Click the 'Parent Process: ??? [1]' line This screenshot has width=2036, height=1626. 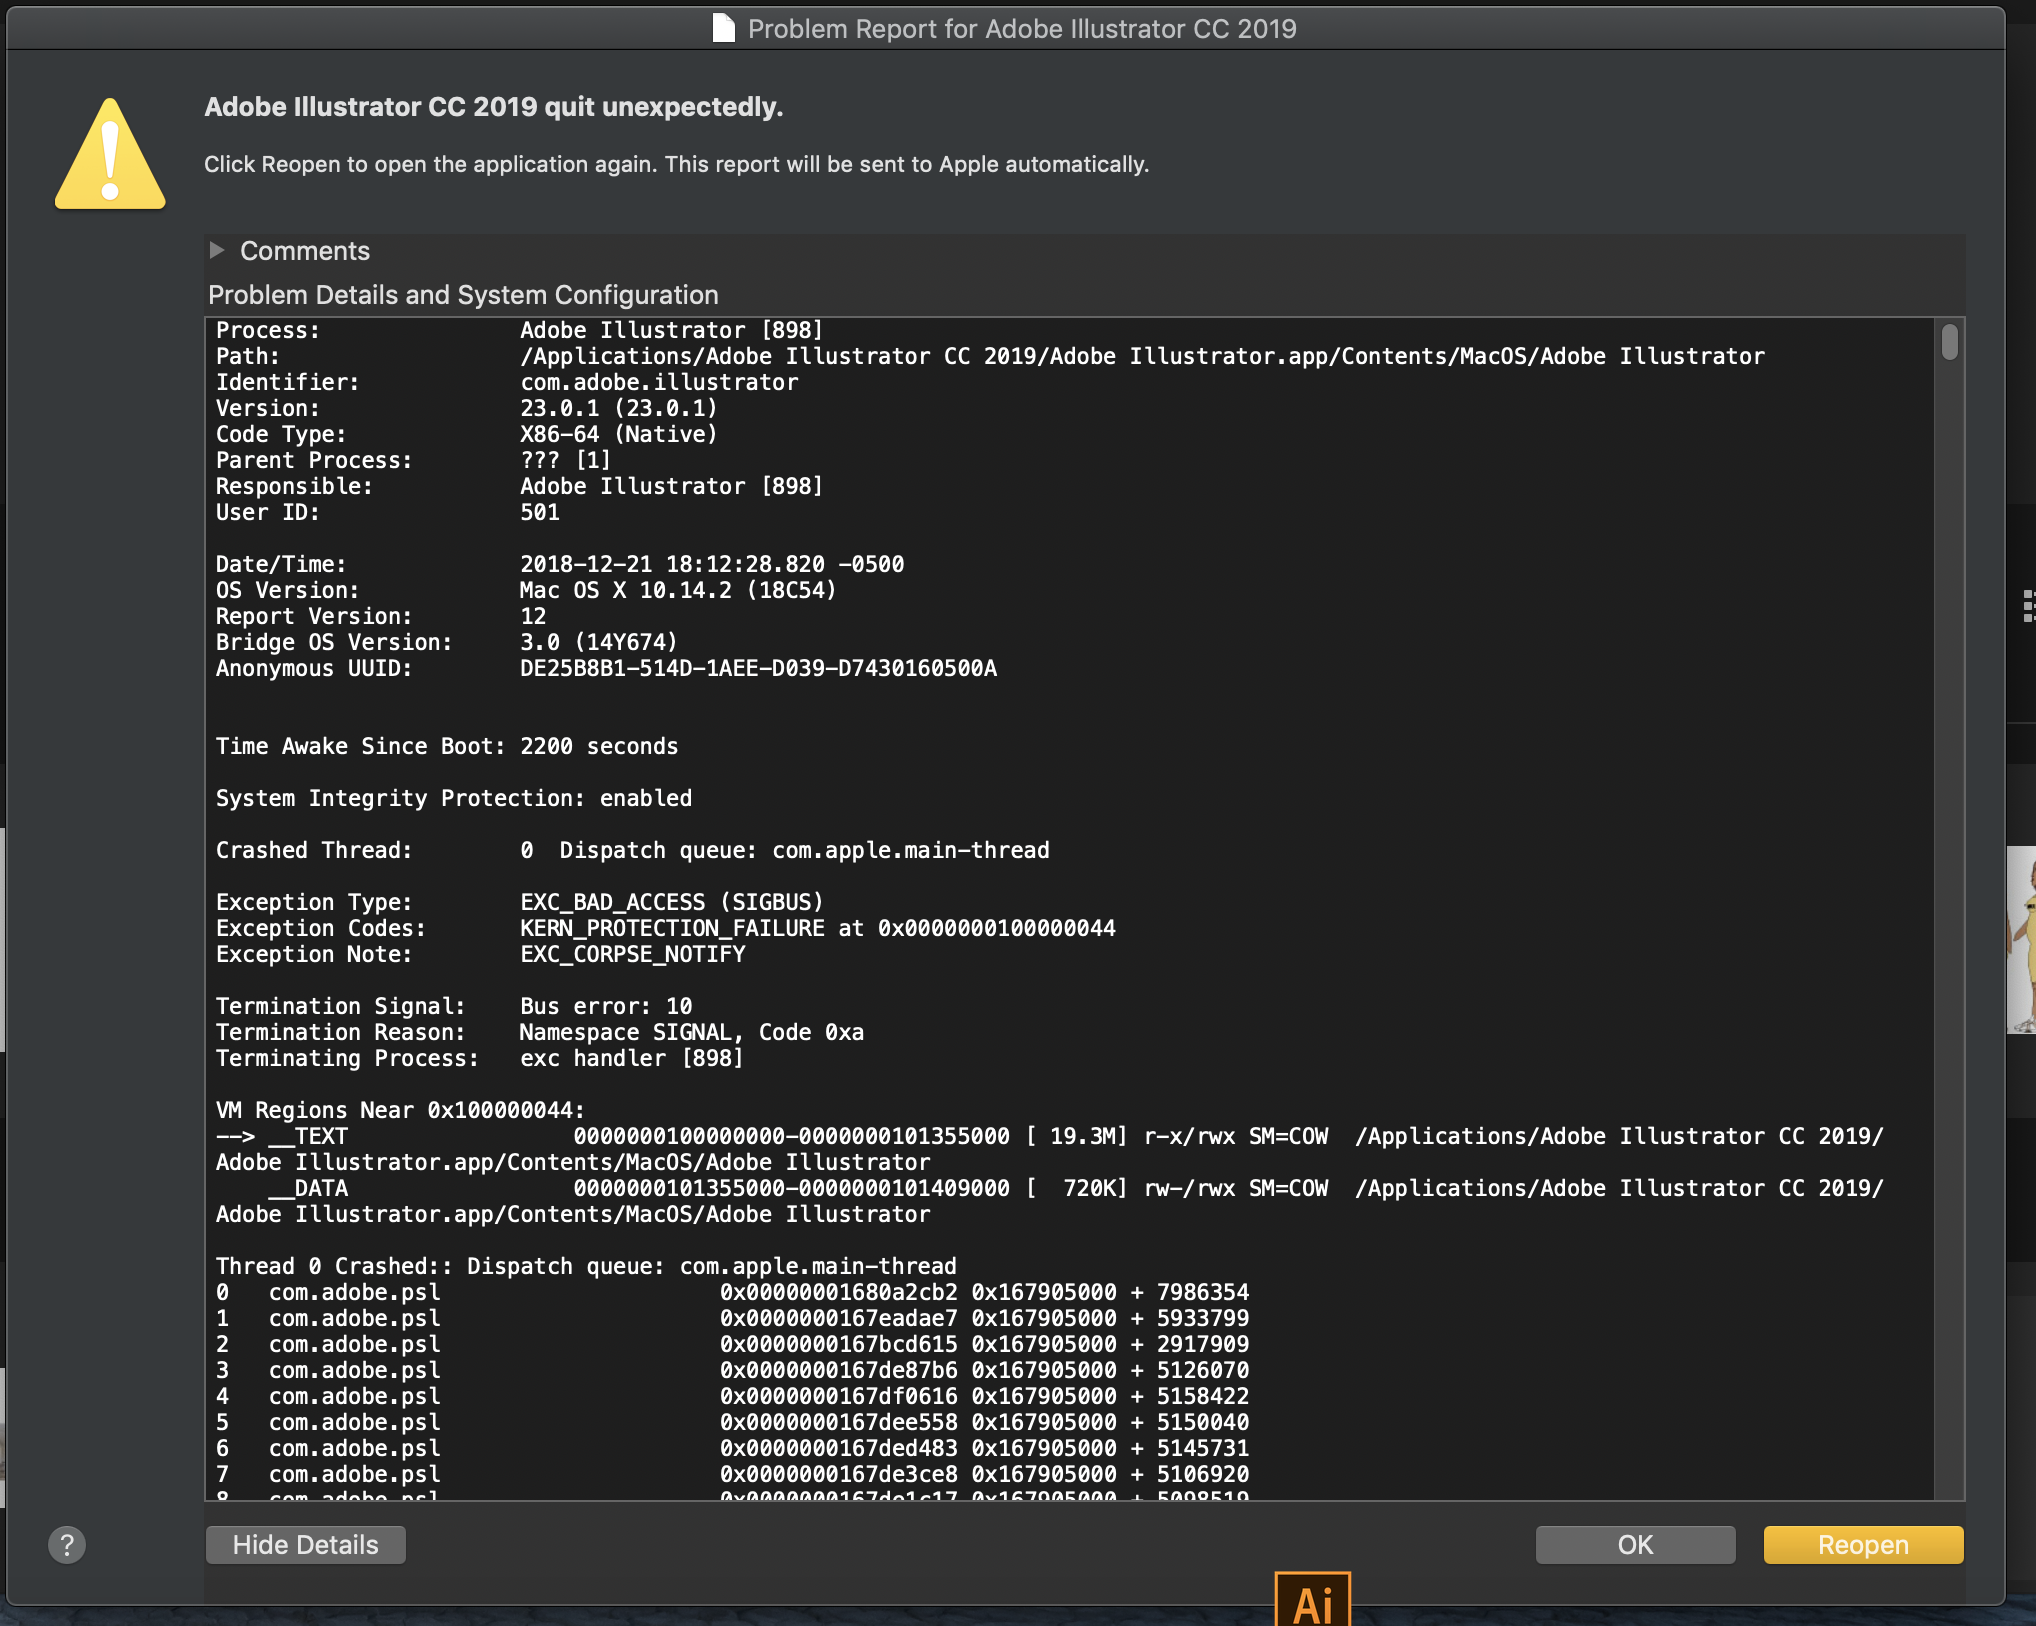point(413,460)
